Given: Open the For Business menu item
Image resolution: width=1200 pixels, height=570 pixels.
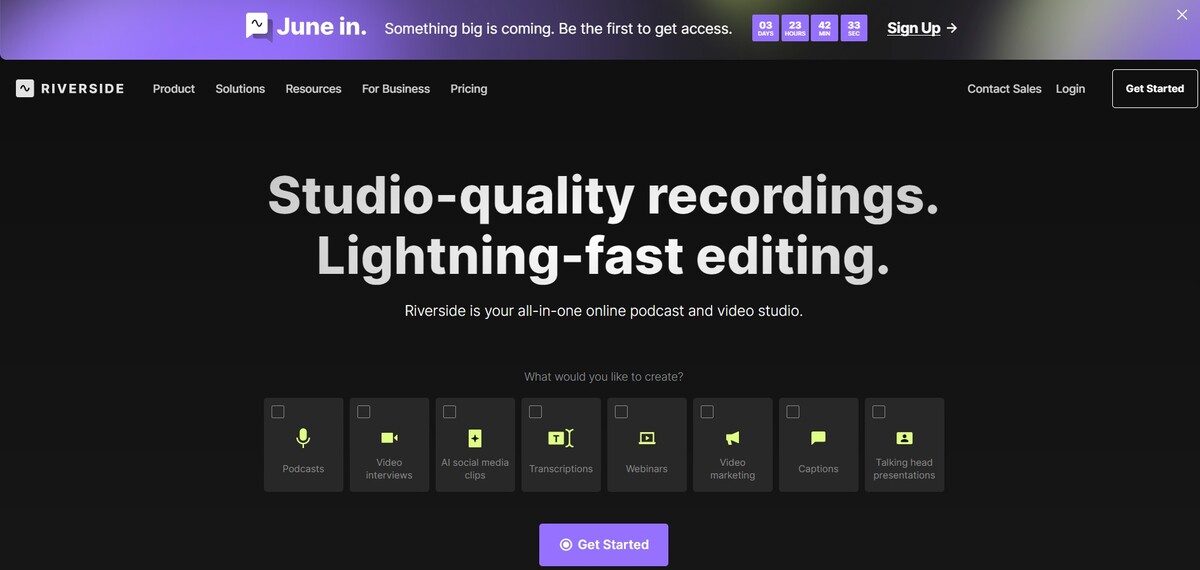Looking at the screenshot, I should [396, 89].
